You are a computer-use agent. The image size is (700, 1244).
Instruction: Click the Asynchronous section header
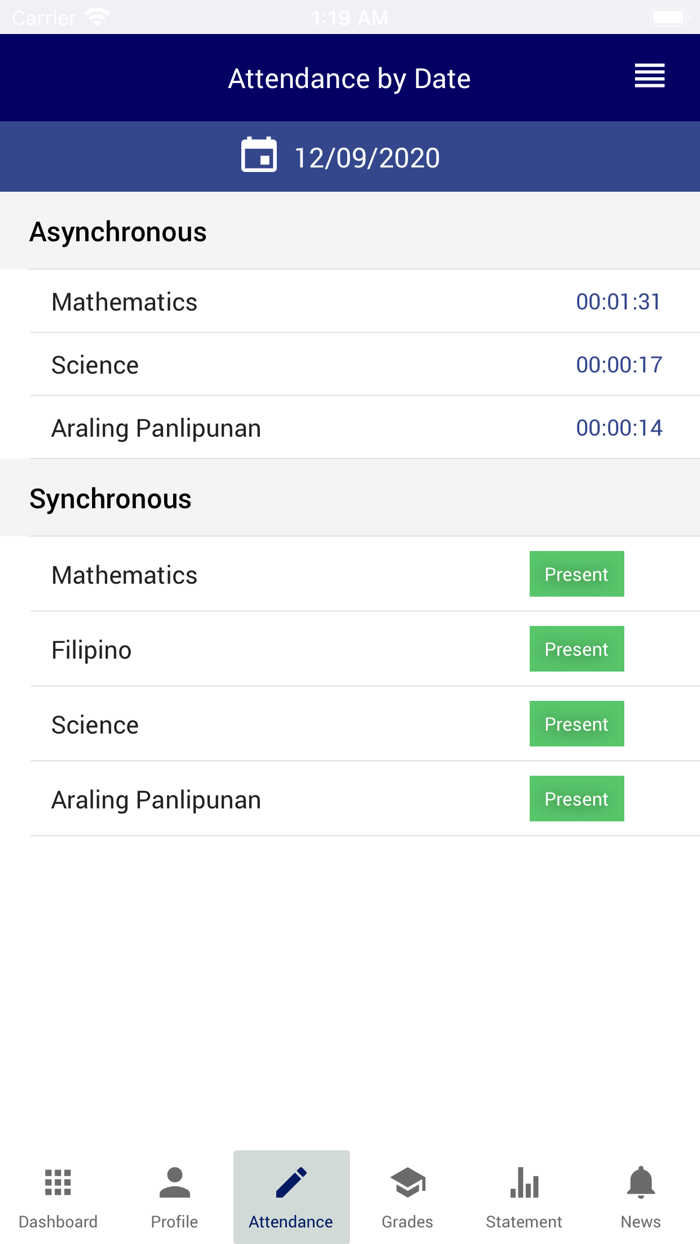coord(118,232)
